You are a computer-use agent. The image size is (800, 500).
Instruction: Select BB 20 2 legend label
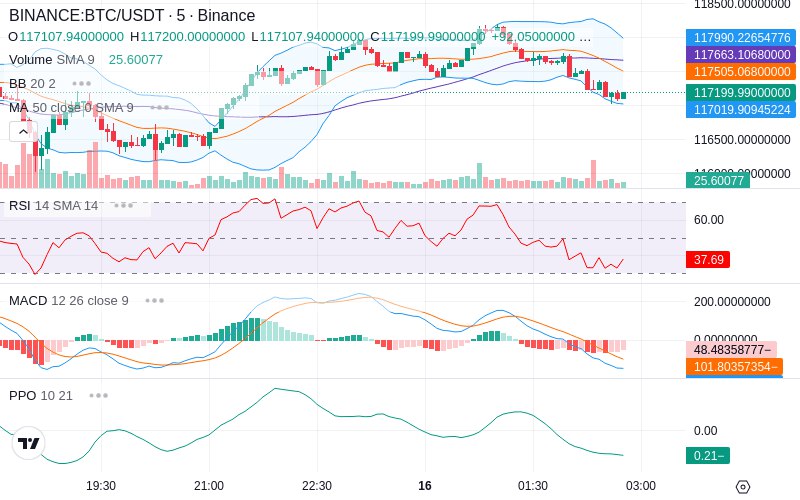tap(32, 84)
